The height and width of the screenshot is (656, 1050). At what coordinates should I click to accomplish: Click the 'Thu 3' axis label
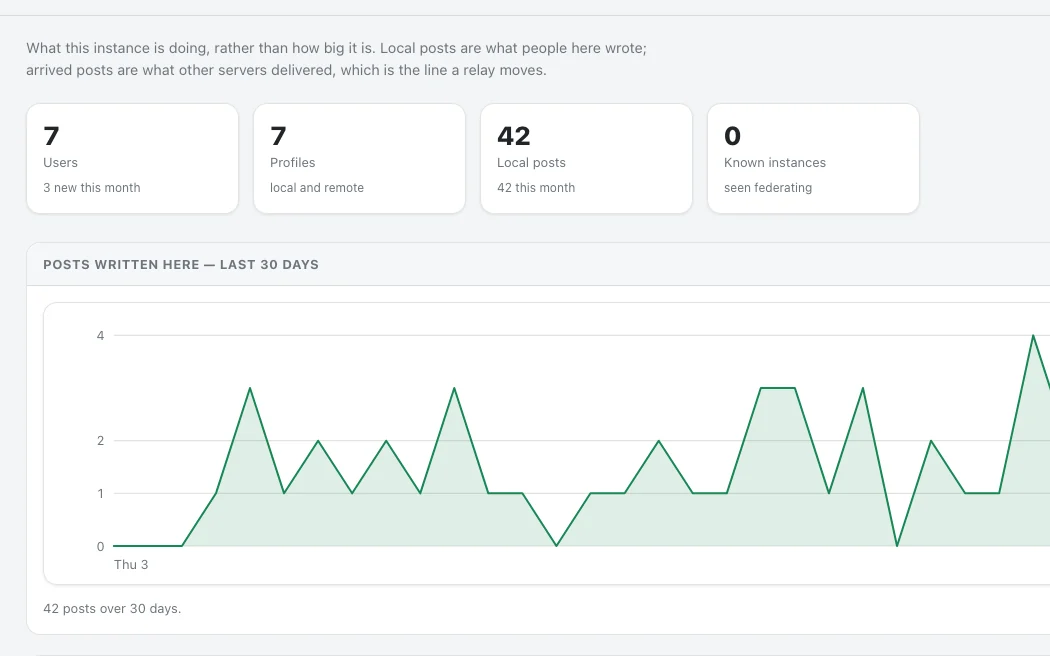131,565
